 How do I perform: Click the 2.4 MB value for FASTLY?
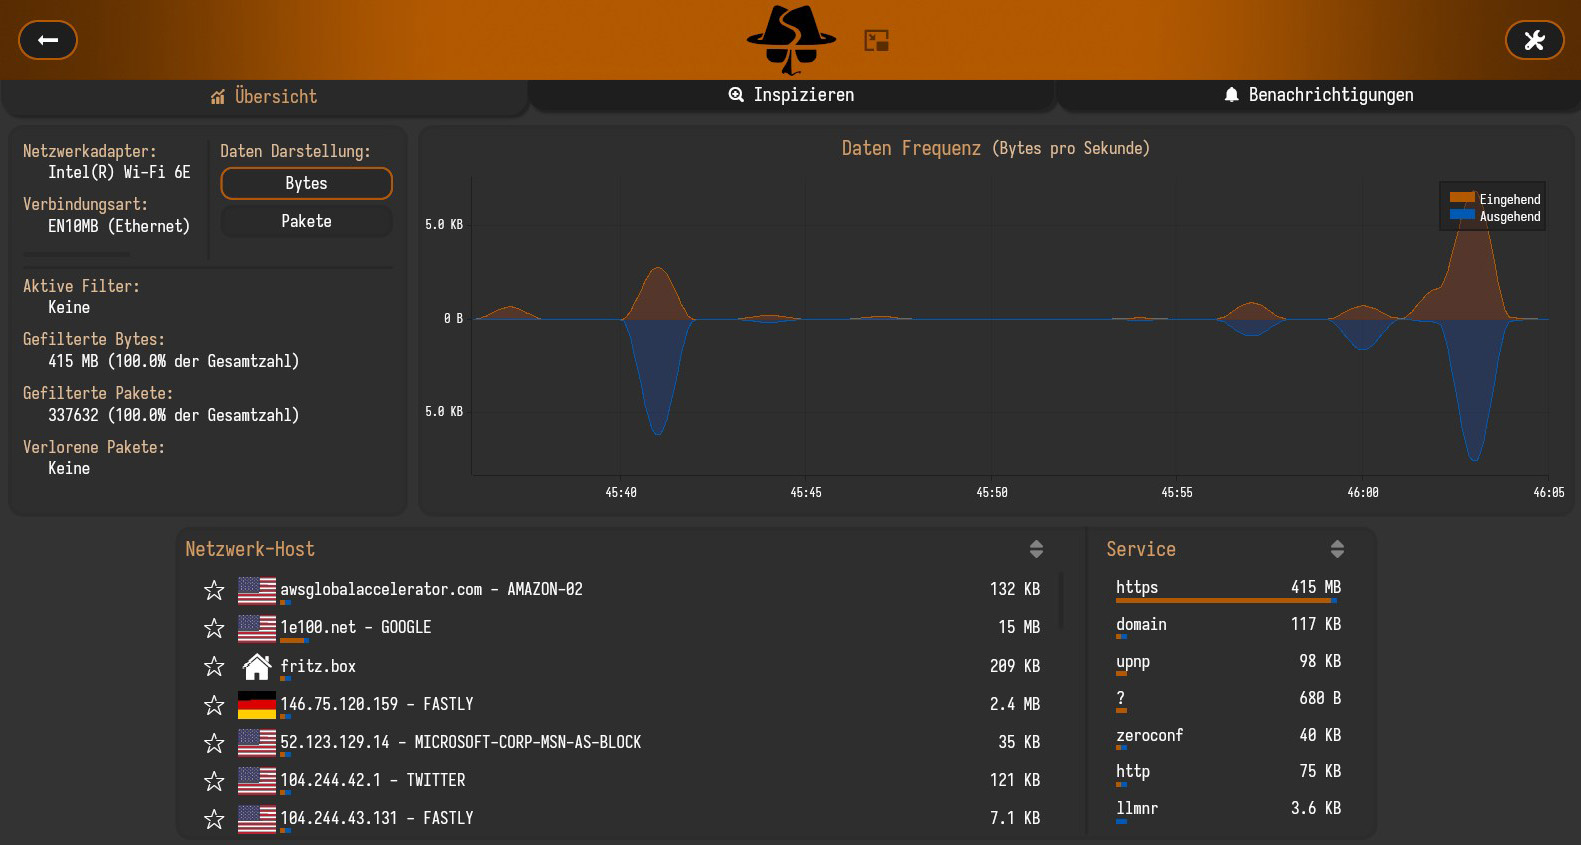[1015, 705]
